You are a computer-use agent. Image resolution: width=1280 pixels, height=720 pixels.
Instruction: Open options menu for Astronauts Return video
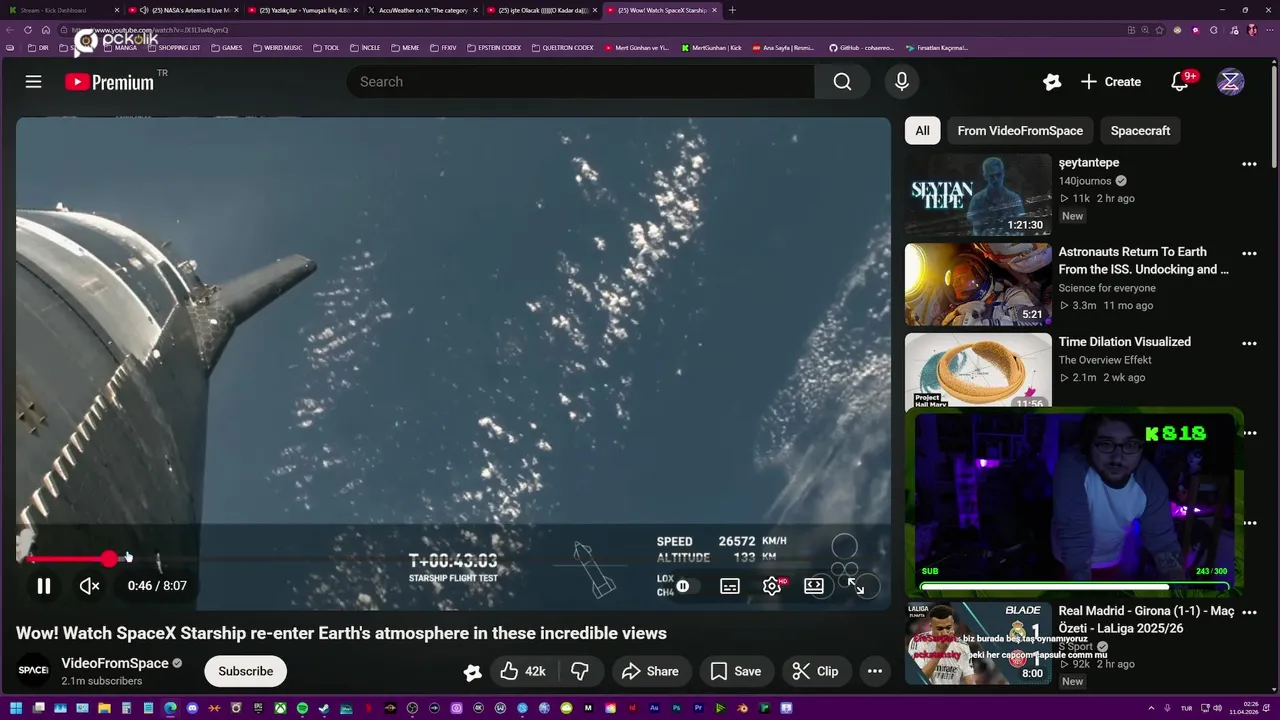click(x=1249, y=254)
